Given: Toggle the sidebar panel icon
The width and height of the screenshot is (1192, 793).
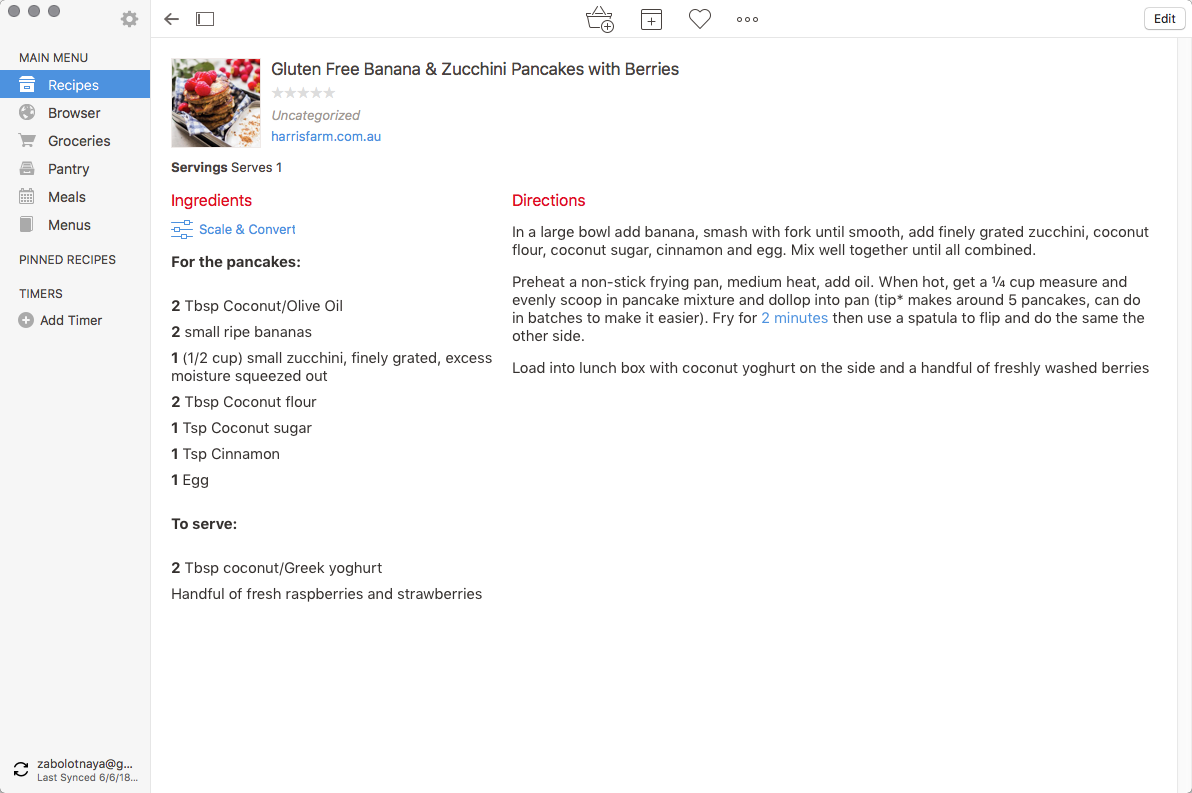Looking at the screenshot, I should coord(205,19).
